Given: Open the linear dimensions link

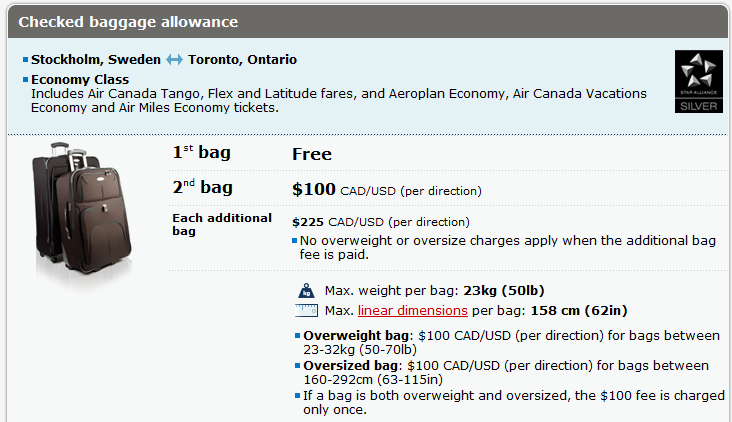Looking at the screenshot, I should [x=413, y=311].
